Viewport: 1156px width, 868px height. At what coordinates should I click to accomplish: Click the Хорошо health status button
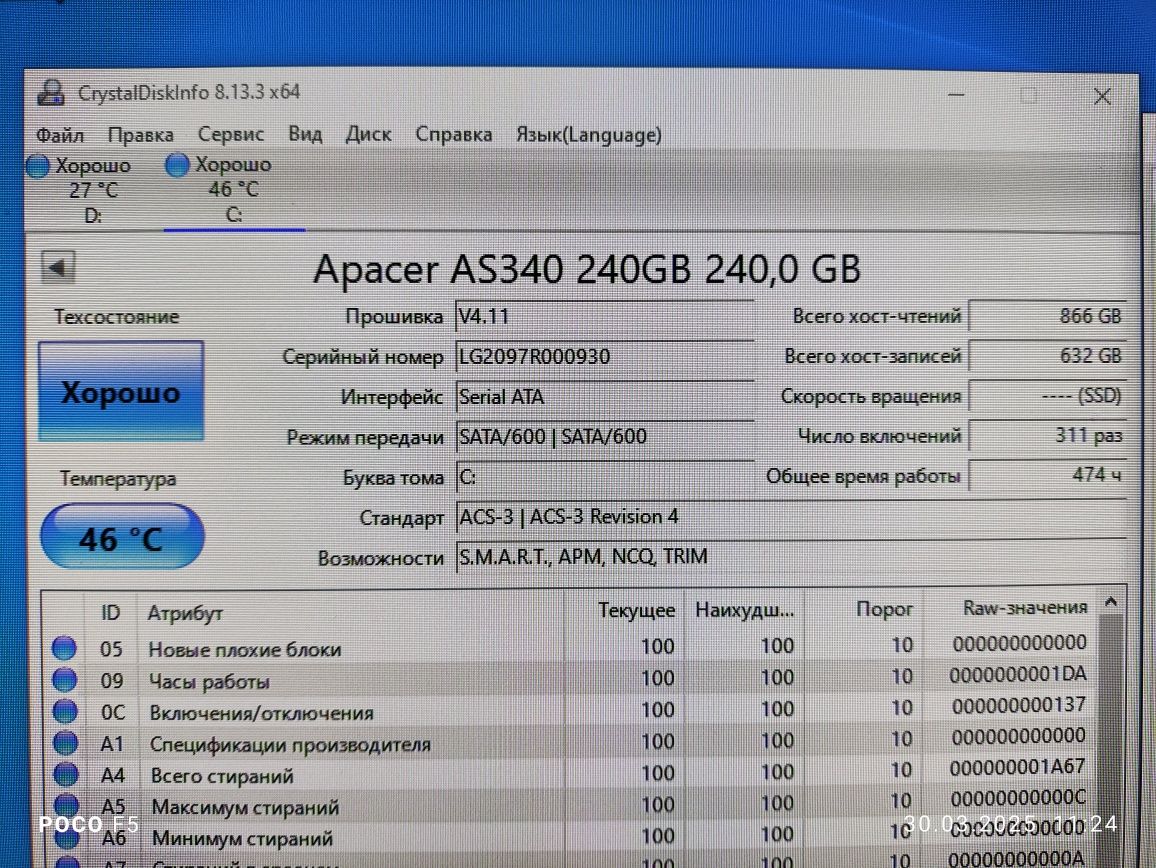121,392
